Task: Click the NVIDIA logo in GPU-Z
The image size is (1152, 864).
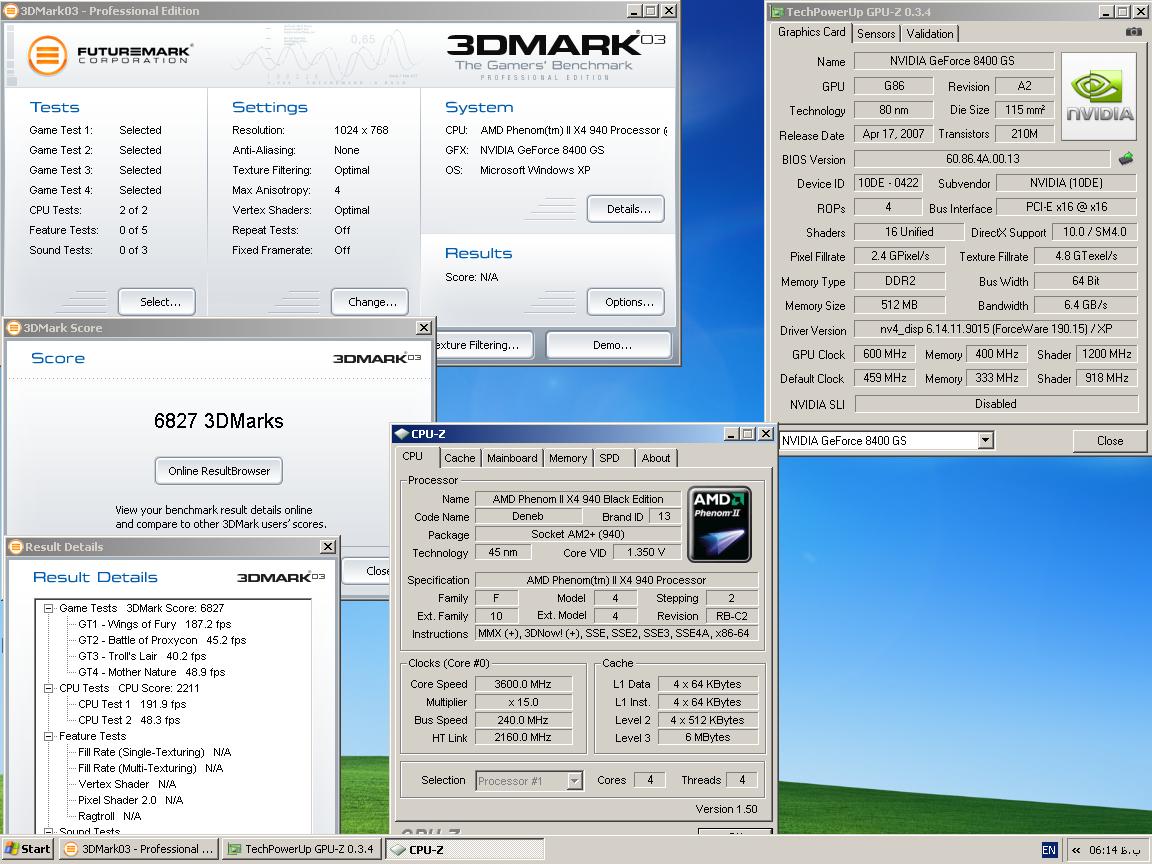Action: coord(1099,96)
